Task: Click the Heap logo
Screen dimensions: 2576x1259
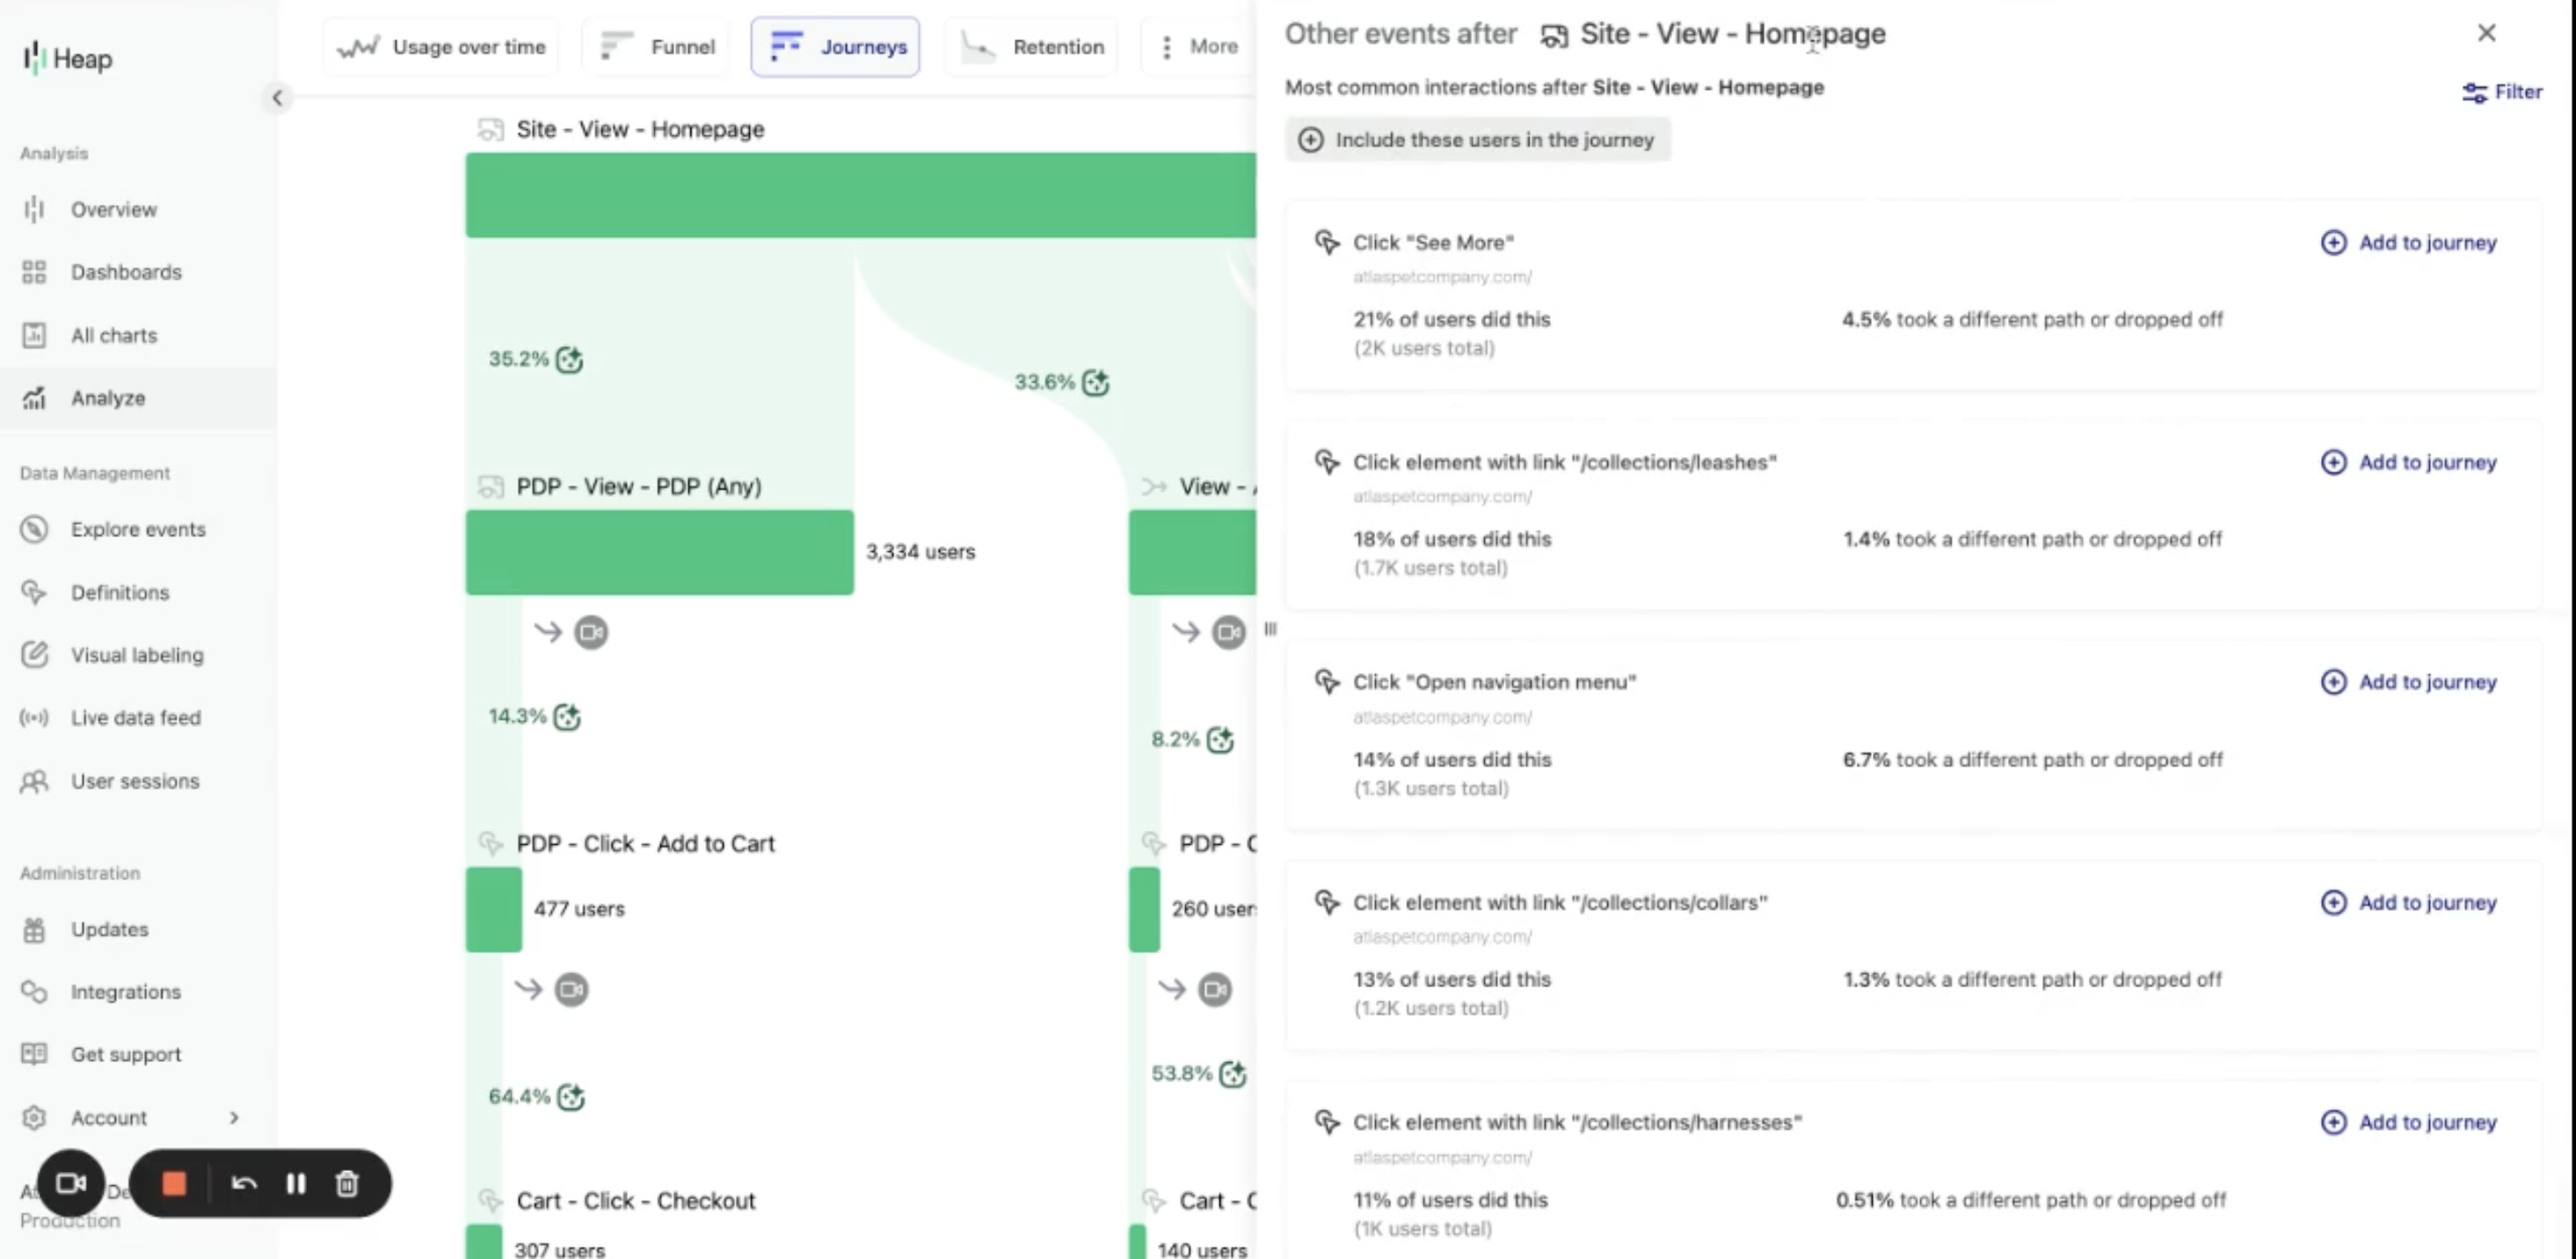Action: (x=68, y=59)
